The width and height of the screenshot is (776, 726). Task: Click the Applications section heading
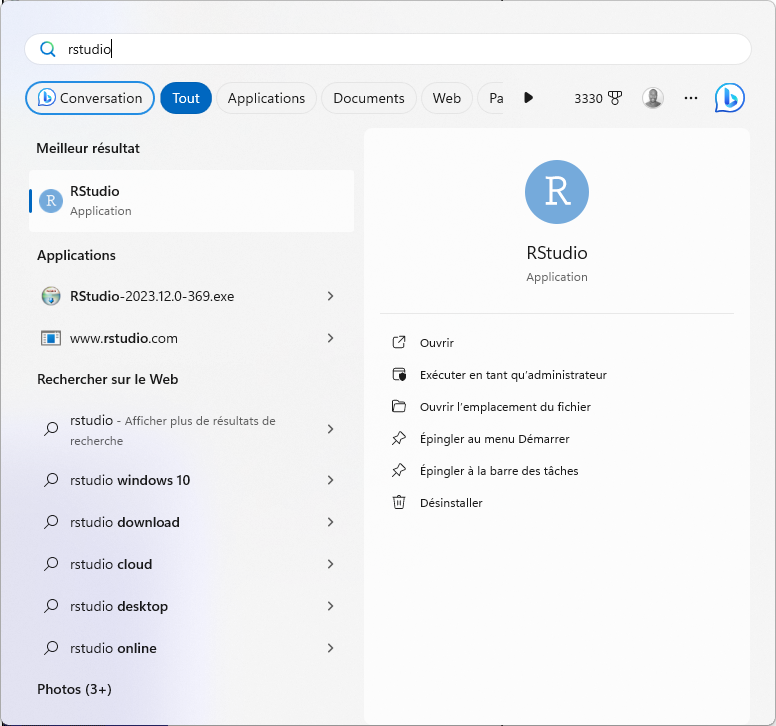point(76,255)
